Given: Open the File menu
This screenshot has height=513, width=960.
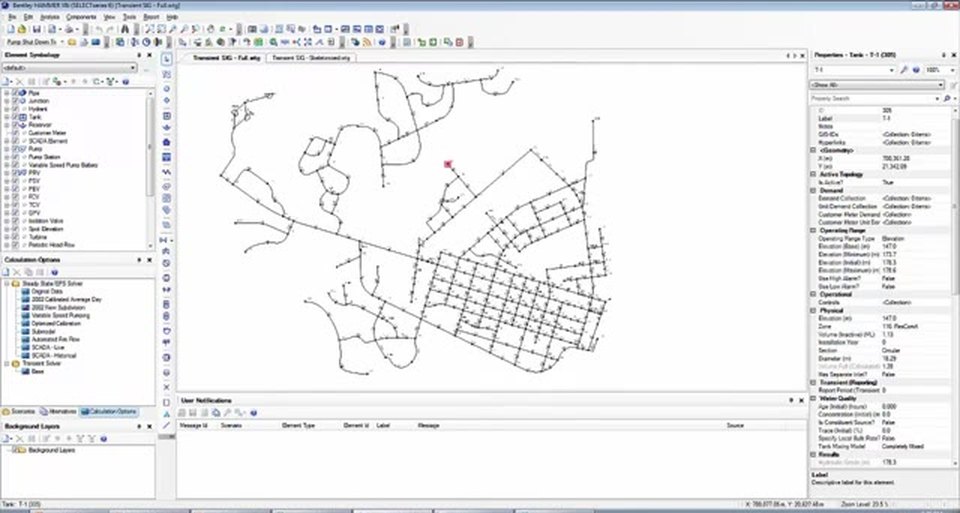Looking at the screenshot, I should pyautogui.click(x=12, y=17).
